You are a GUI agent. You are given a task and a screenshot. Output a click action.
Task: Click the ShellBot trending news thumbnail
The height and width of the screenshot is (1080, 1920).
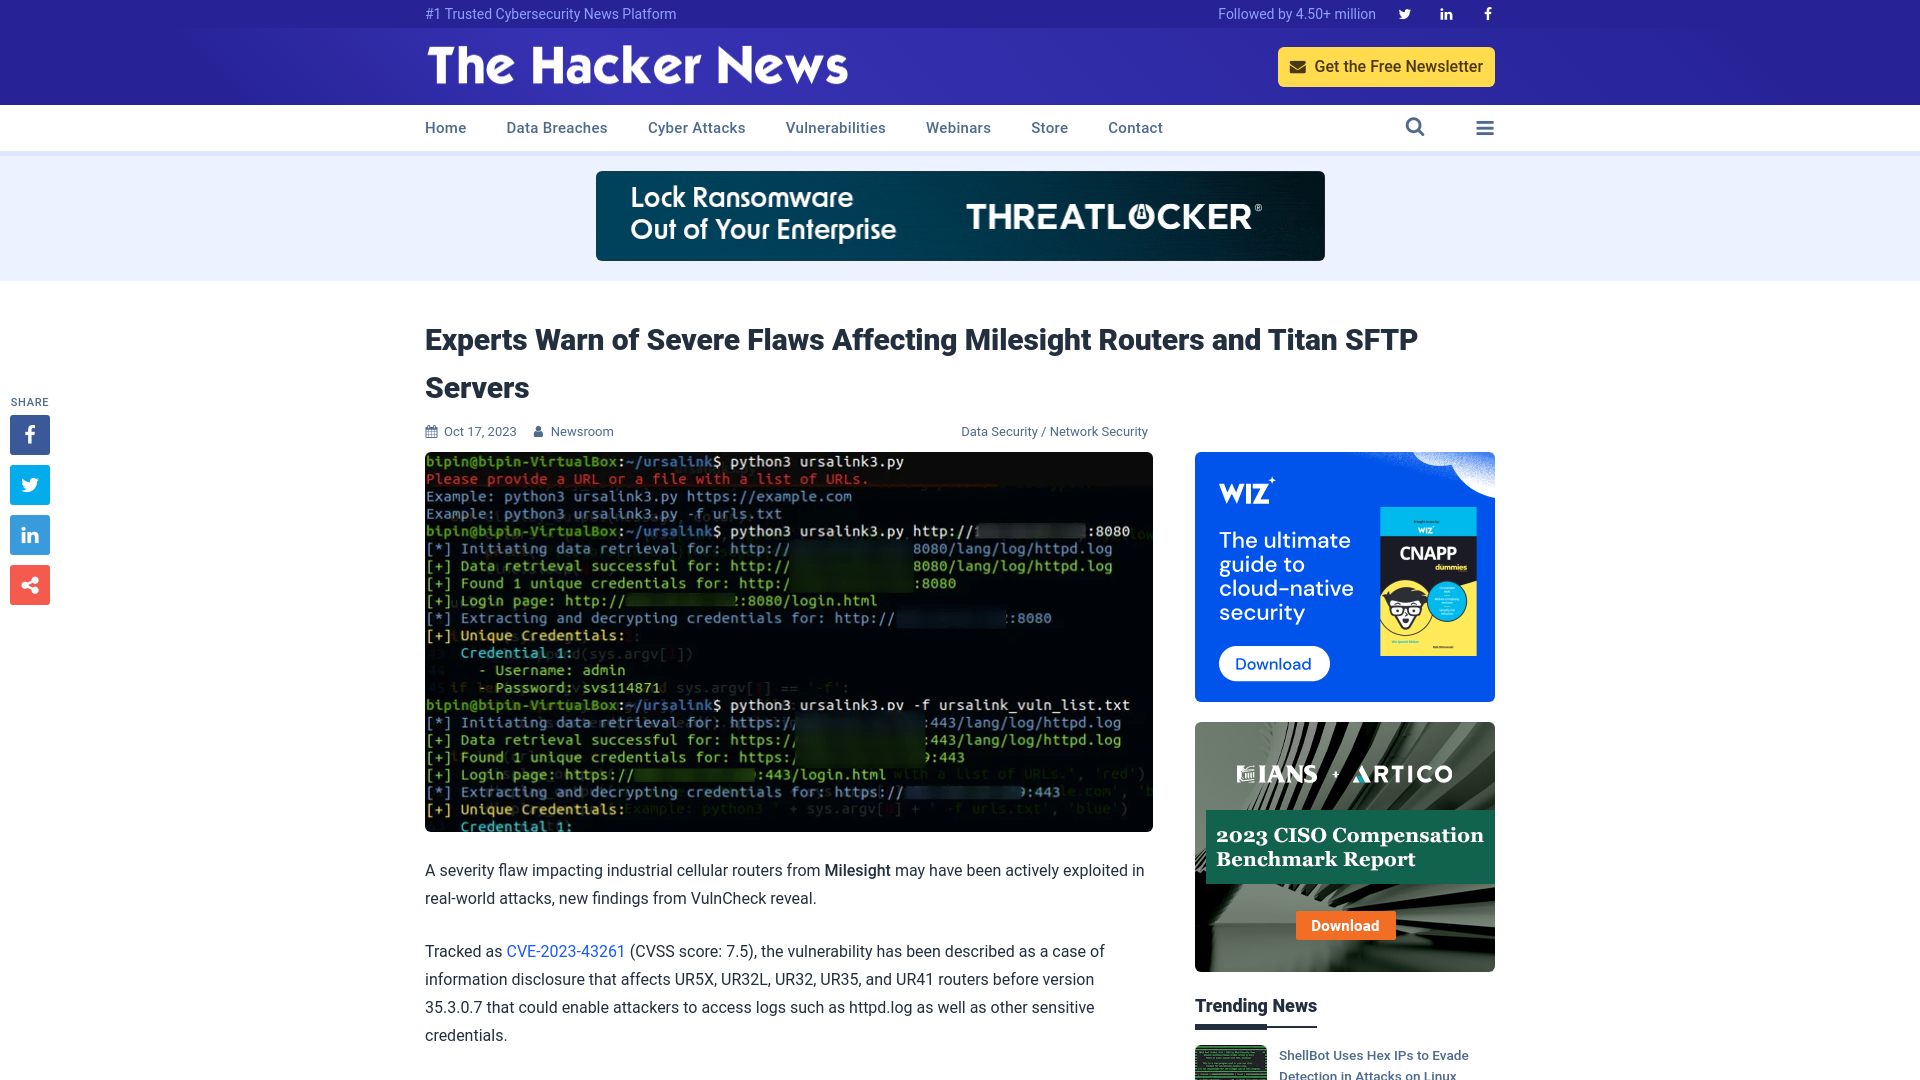tap(1229, 1063)
